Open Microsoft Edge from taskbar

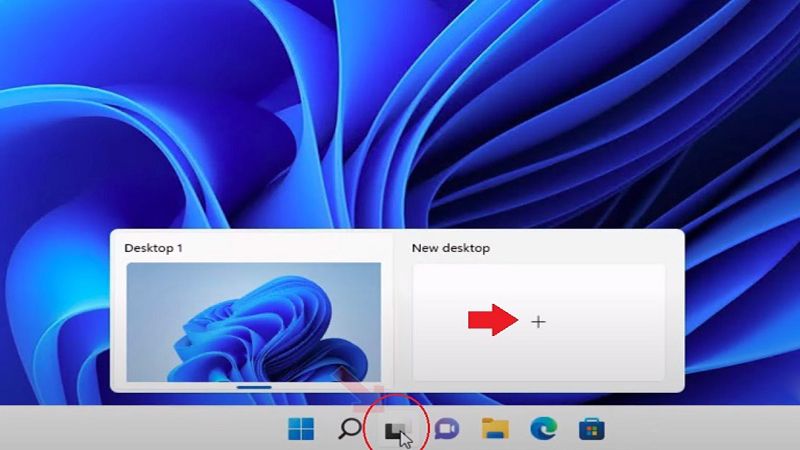pos(543,429)
